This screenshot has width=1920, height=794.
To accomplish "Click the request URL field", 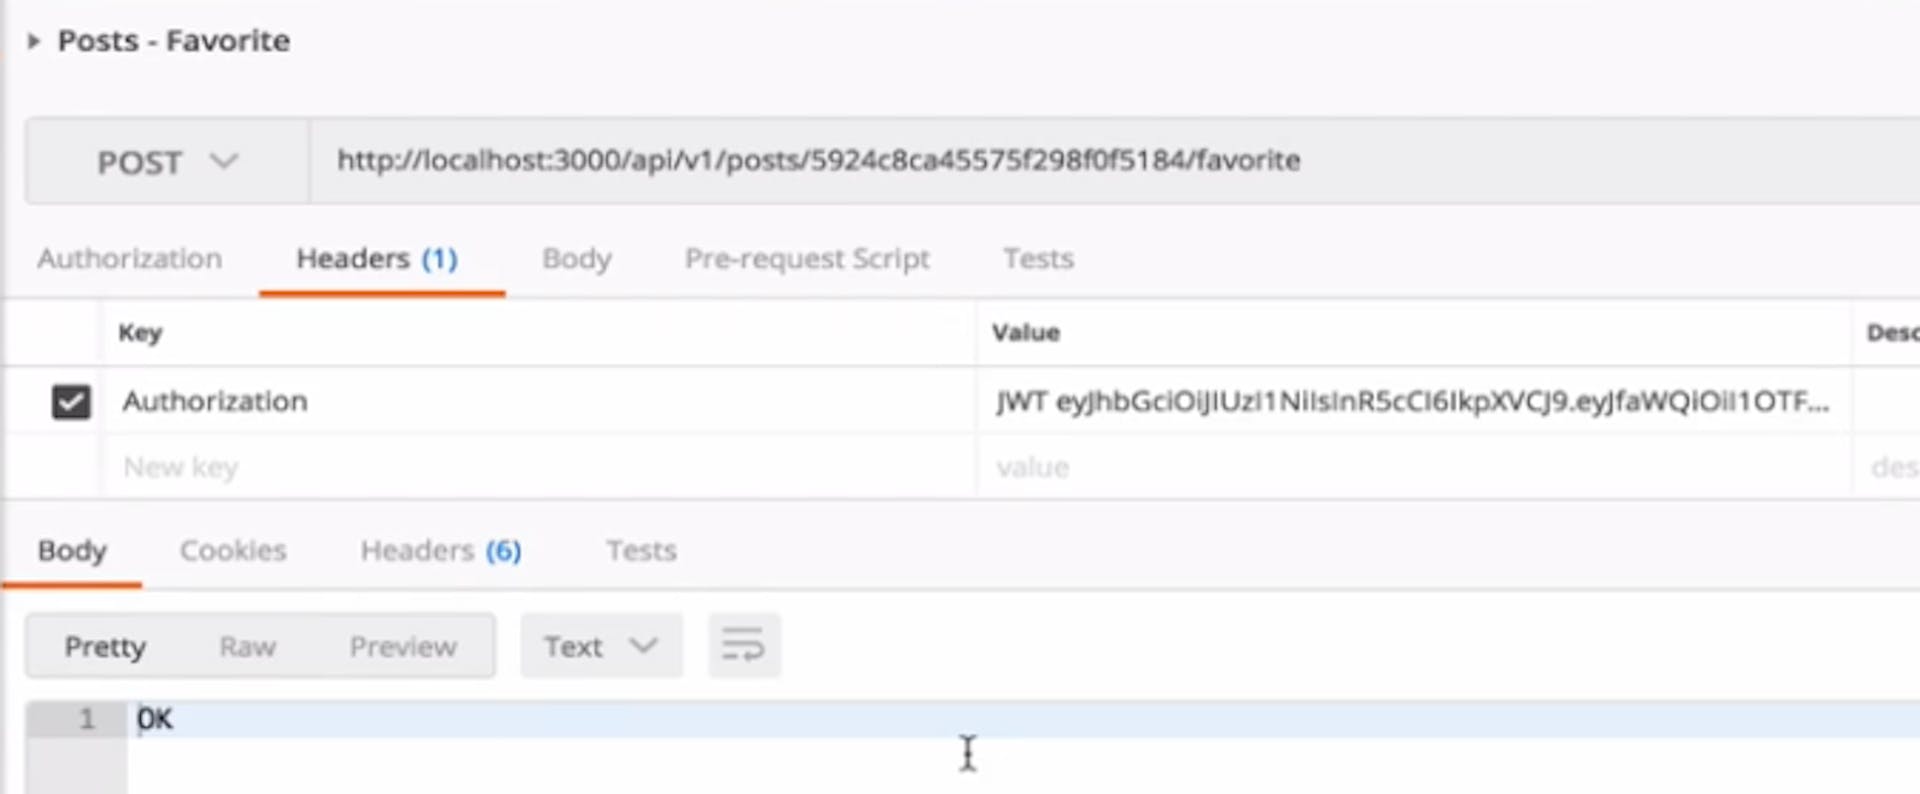I will [1114, 161].
